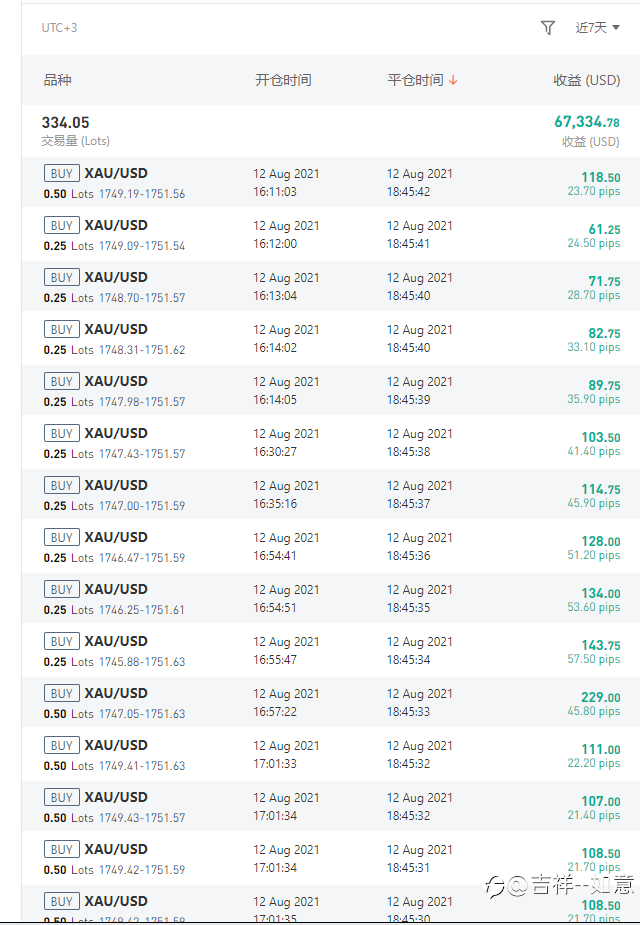640x925 pixels.
Task: Click total profit 67,334.78 summary
Action: coord(586,122)
